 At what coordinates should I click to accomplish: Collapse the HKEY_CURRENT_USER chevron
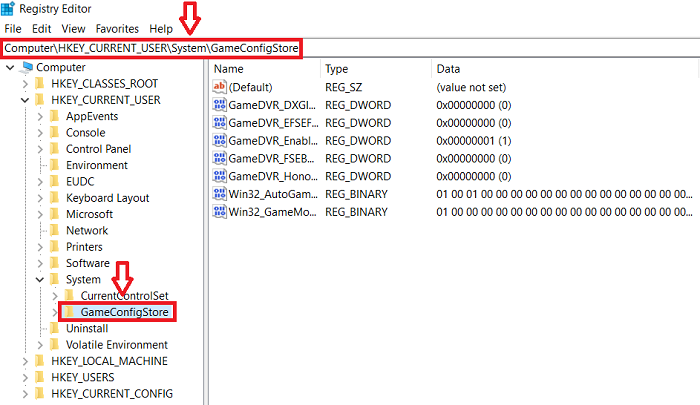[25, 100]
